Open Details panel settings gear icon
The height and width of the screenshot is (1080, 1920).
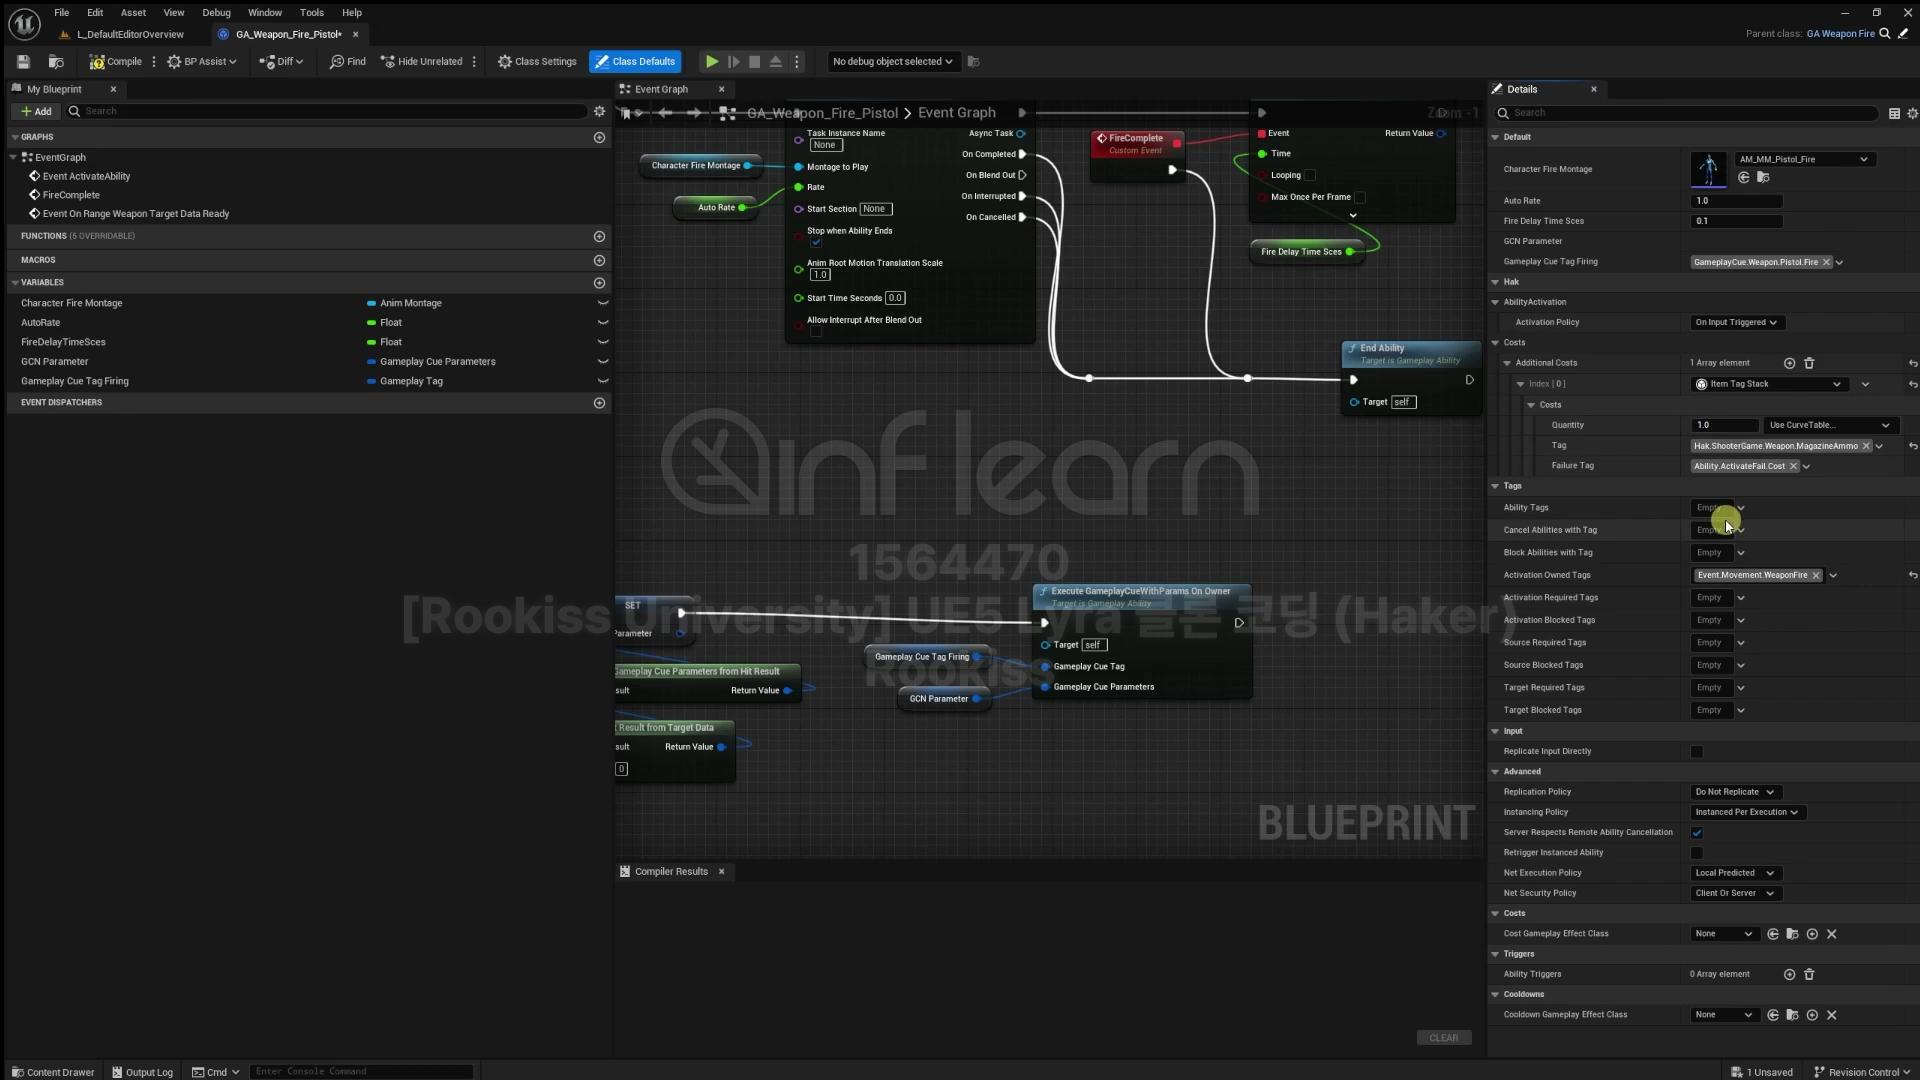point(1912,114)
